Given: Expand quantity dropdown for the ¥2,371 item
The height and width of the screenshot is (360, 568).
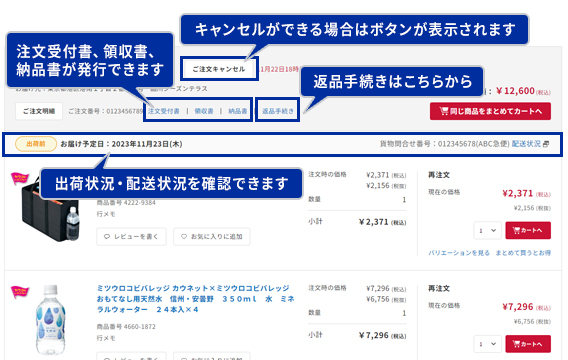Looking at the screenshot, I should tap(487, 230).
